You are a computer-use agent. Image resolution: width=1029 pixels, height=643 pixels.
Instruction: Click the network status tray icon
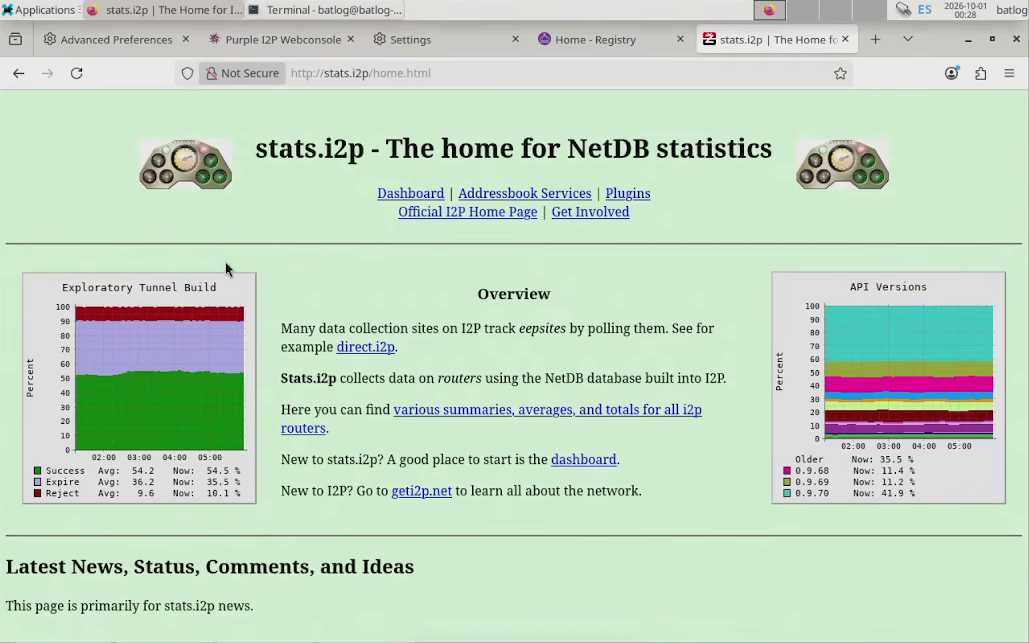pos(904,10)
